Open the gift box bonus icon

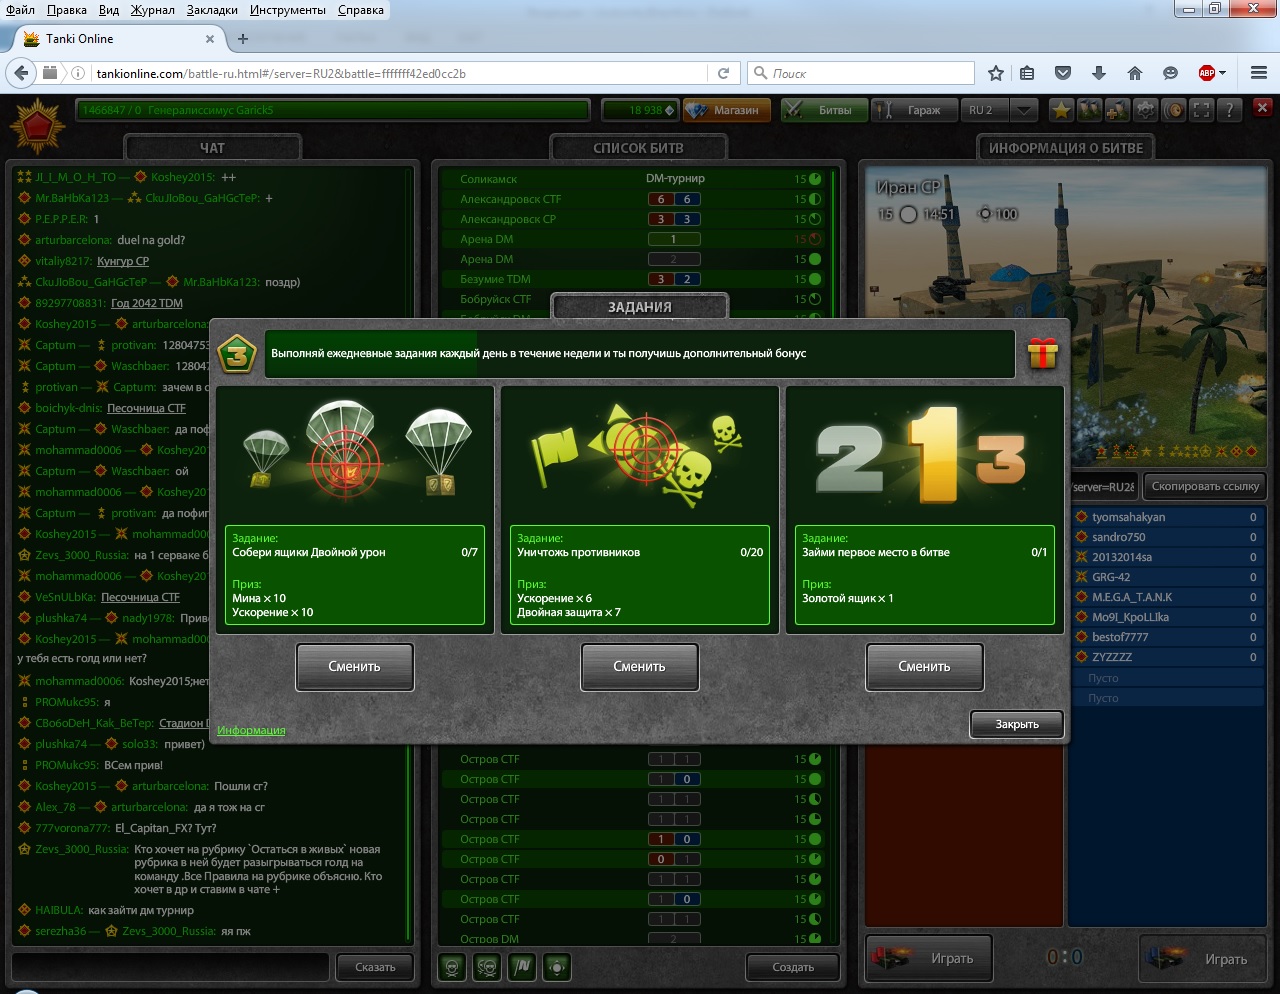point(1042,353)
